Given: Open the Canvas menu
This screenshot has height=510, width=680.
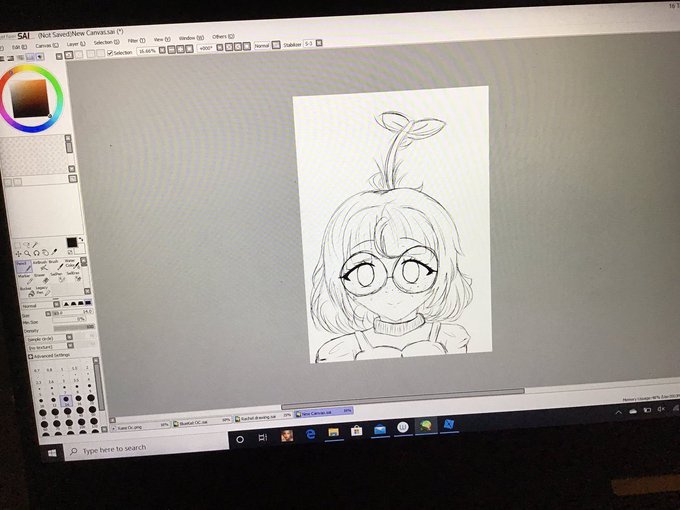Looking at the screenshot, I should 47,46.
